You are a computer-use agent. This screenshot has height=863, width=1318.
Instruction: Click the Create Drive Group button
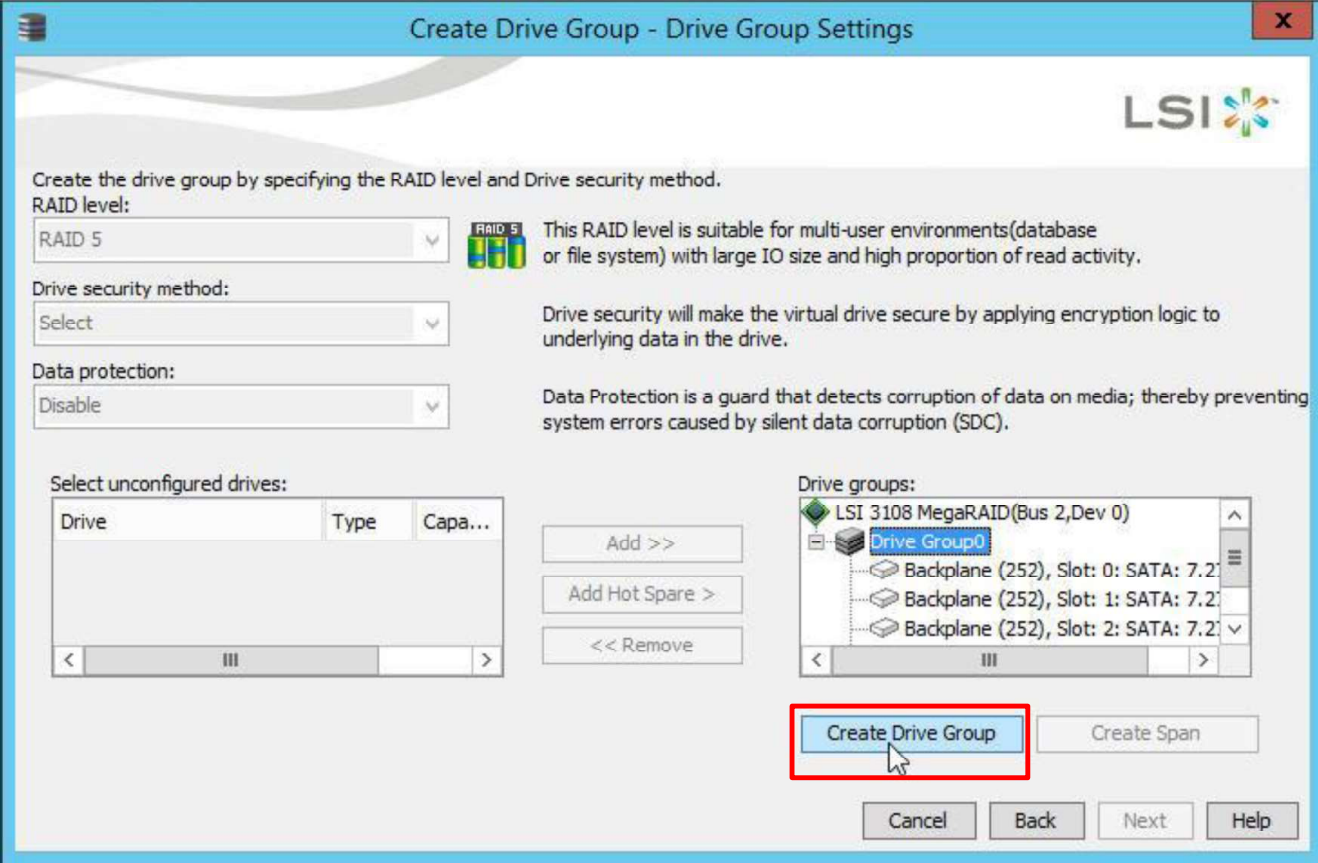910,733
